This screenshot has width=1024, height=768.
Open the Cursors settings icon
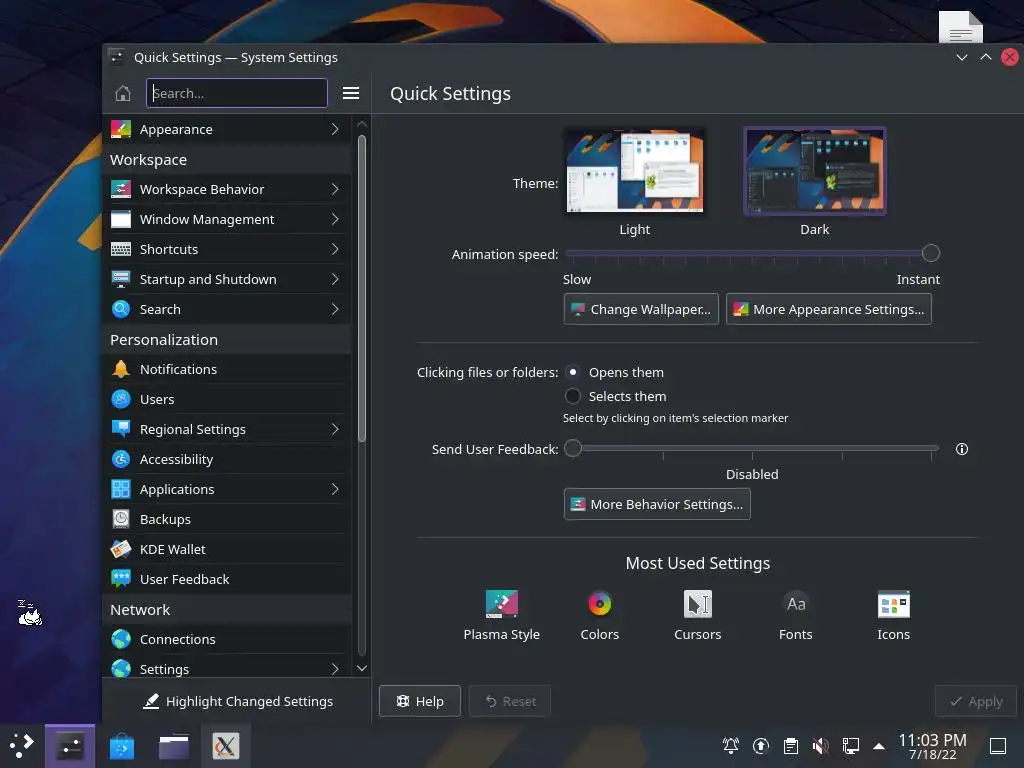pyautogui.click(x=697, y=604)
